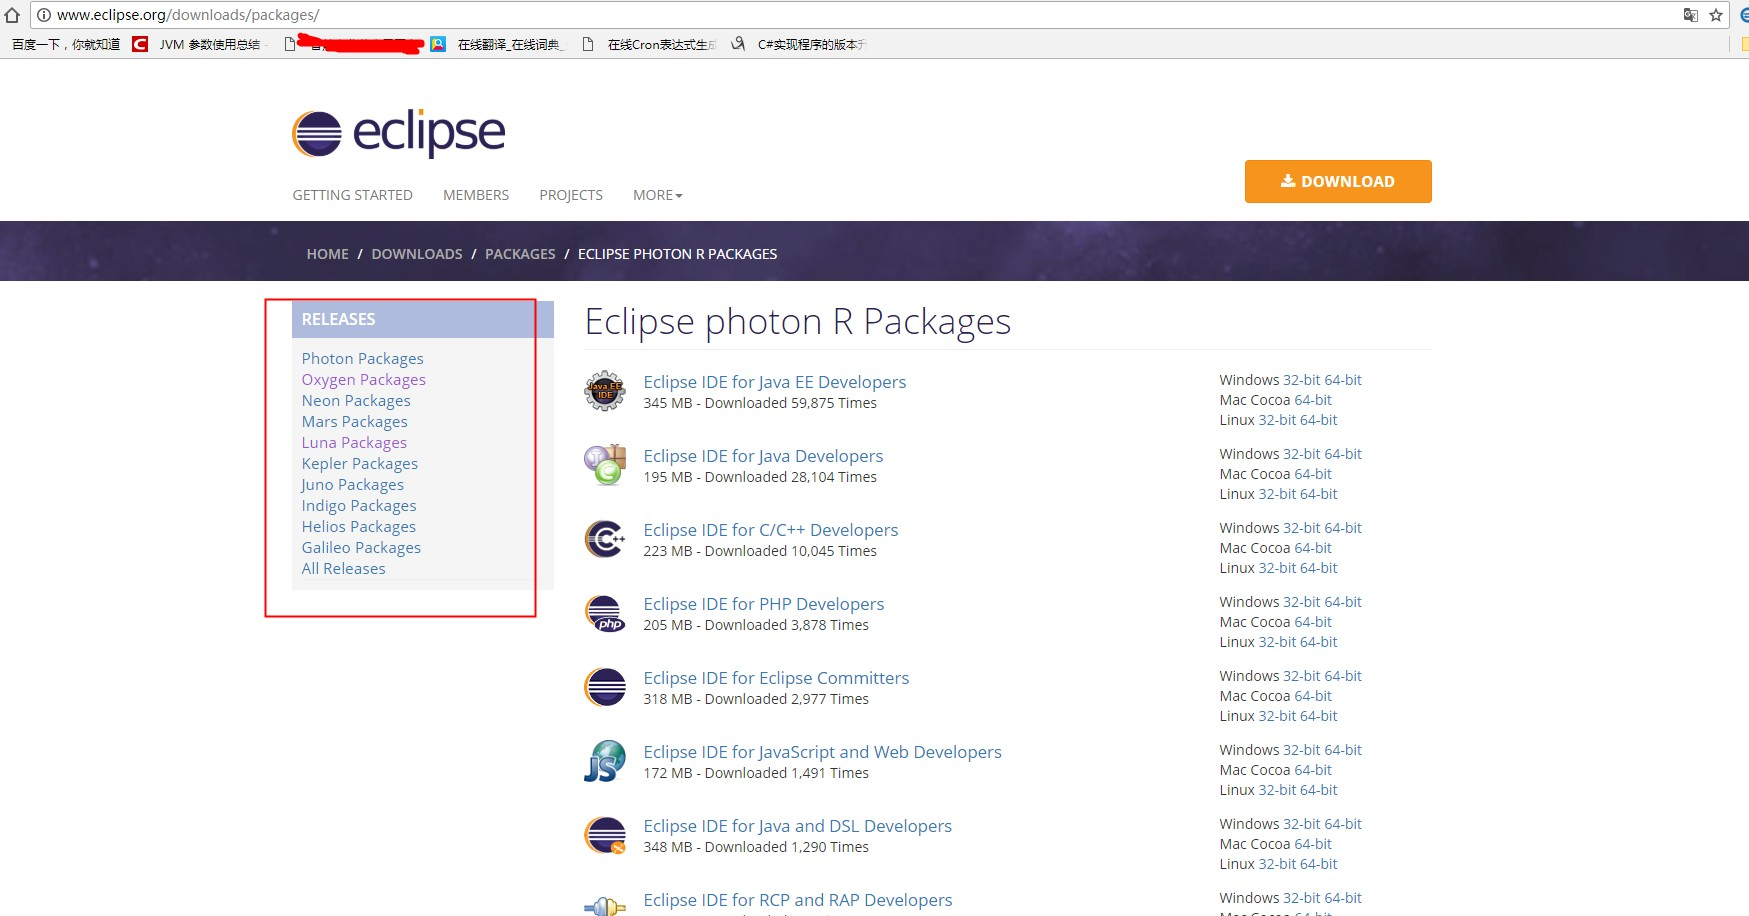
Task: Click the PHP Developers package icon
Action: coord(605,613)
